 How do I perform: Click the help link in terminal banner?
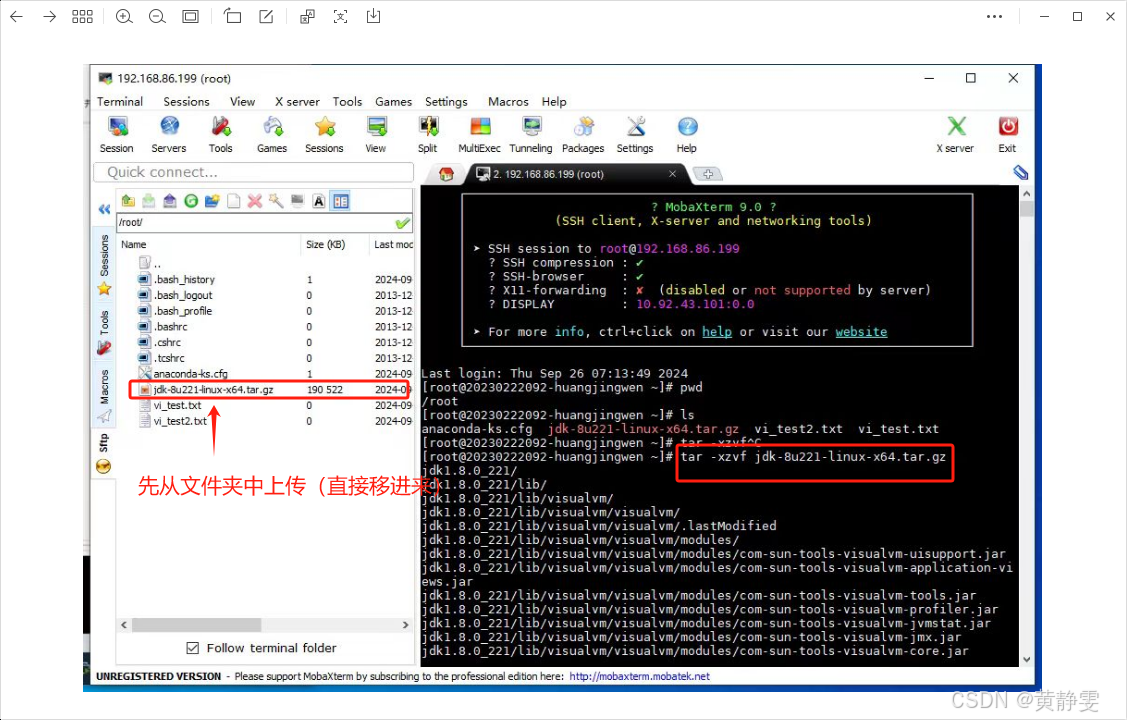pyautogui.click(x=717, y=332)
